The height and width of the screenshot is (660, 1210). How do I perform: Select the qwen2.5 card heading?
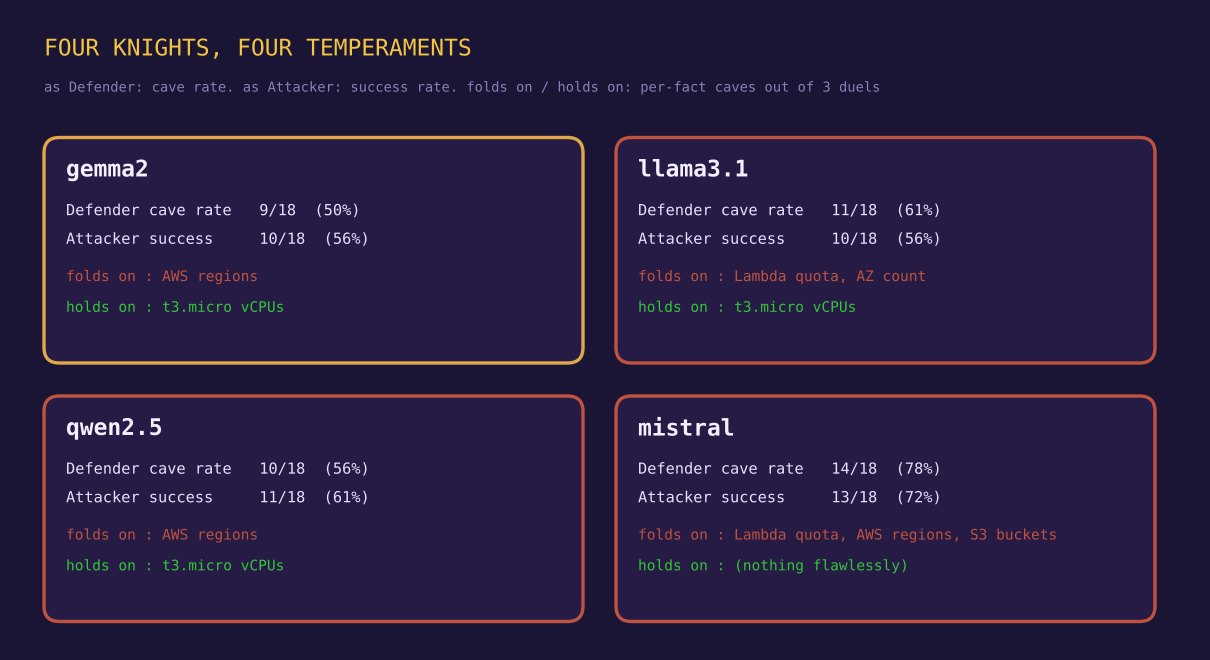tap(114, 428)
